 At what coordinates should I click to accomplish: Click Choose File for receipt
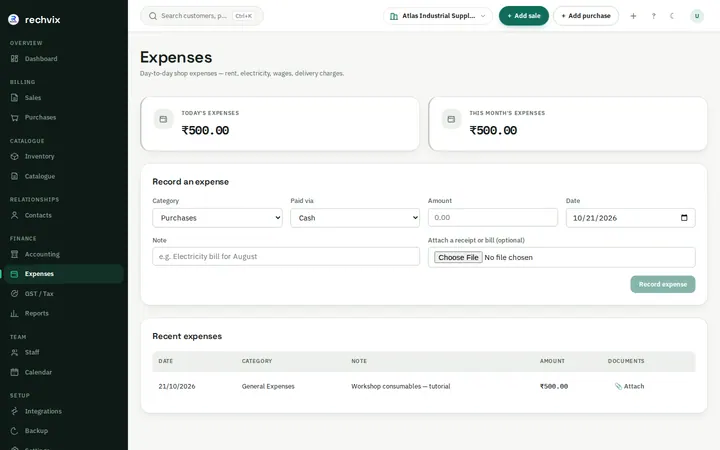(x=458, y=258)
